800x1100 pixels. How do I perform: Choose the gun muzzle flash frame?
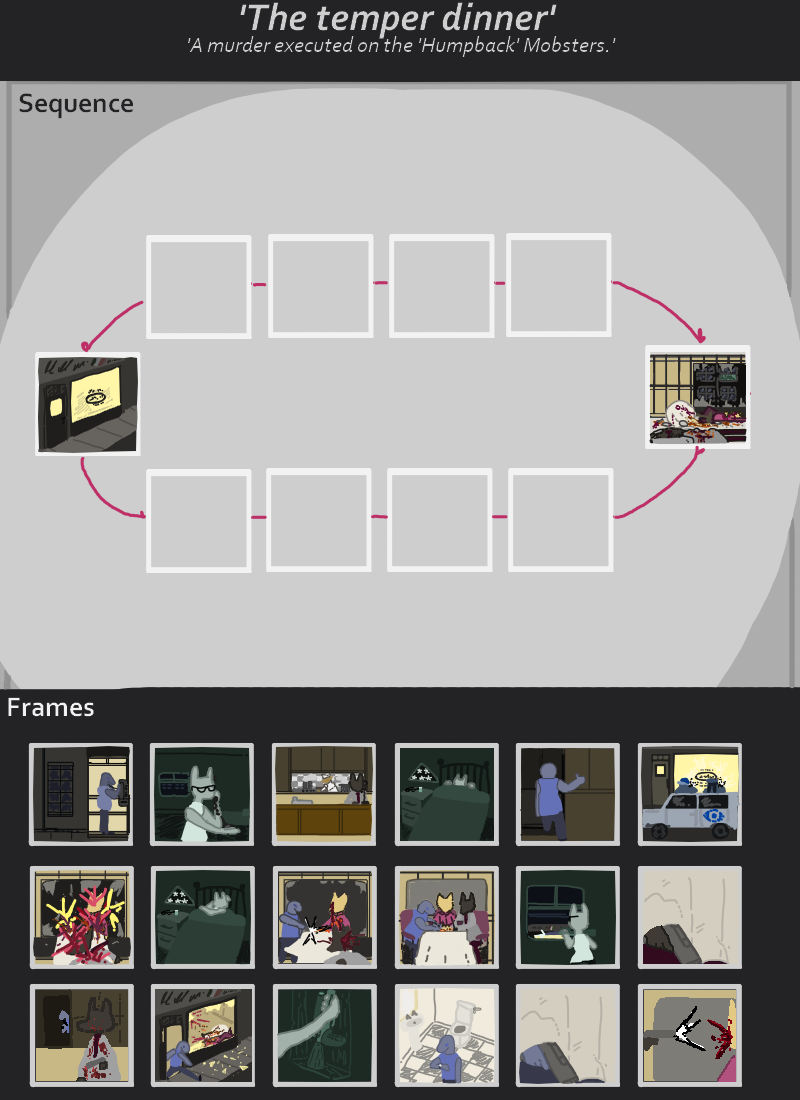click(690, 1035)
